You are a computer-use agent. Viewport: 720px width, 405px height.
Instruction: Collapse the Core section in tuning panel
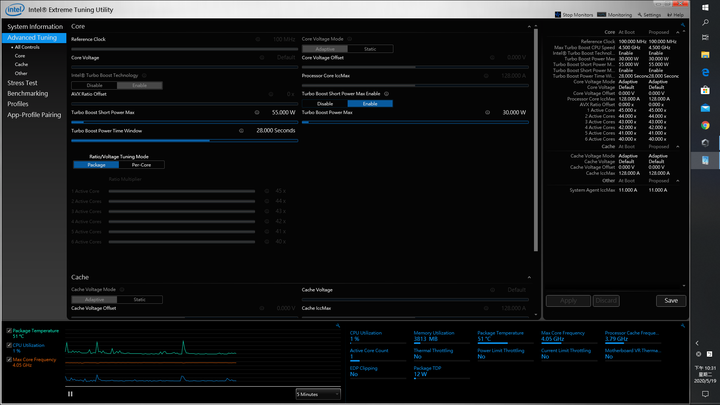click(x=529, y=27)
